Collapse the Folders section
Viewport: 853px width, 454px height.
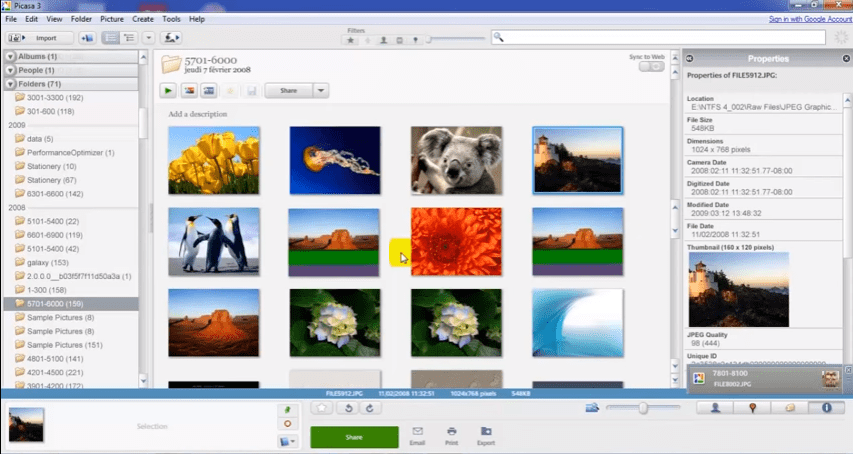tap(11, 84)
